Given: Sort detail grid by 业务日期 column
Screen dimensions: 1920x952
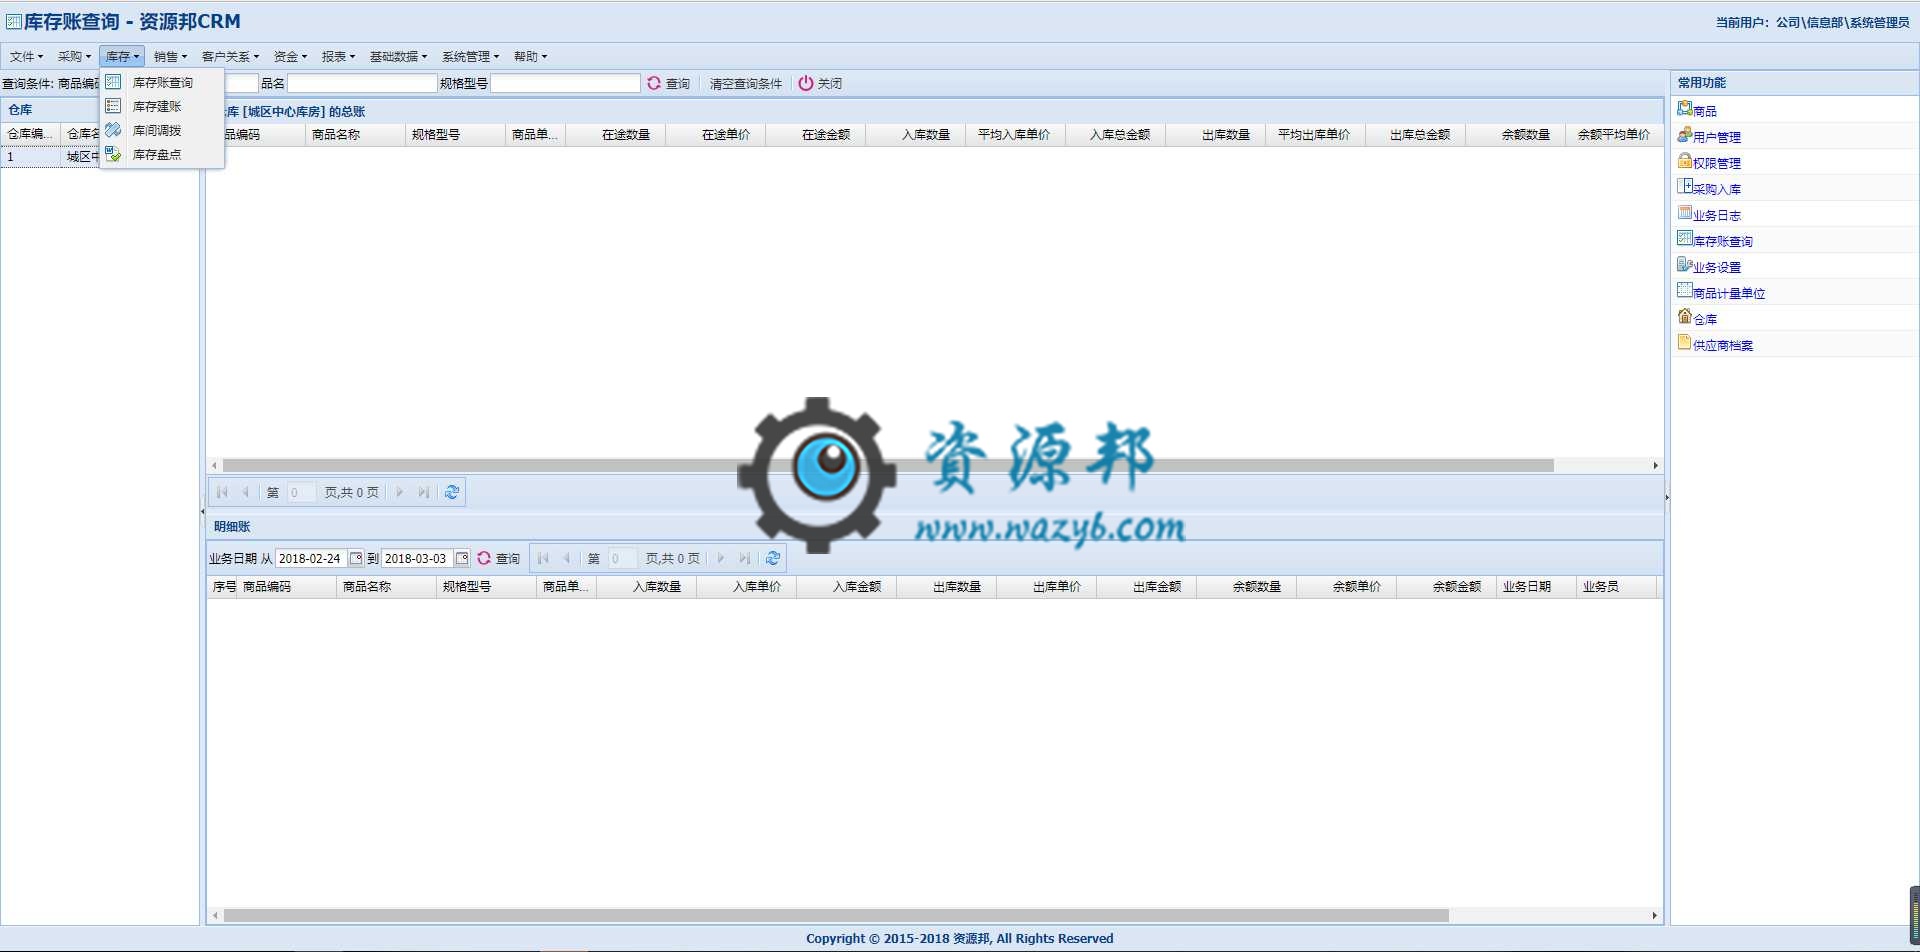Looking at the screenshot, I should tap(1536, 586).
